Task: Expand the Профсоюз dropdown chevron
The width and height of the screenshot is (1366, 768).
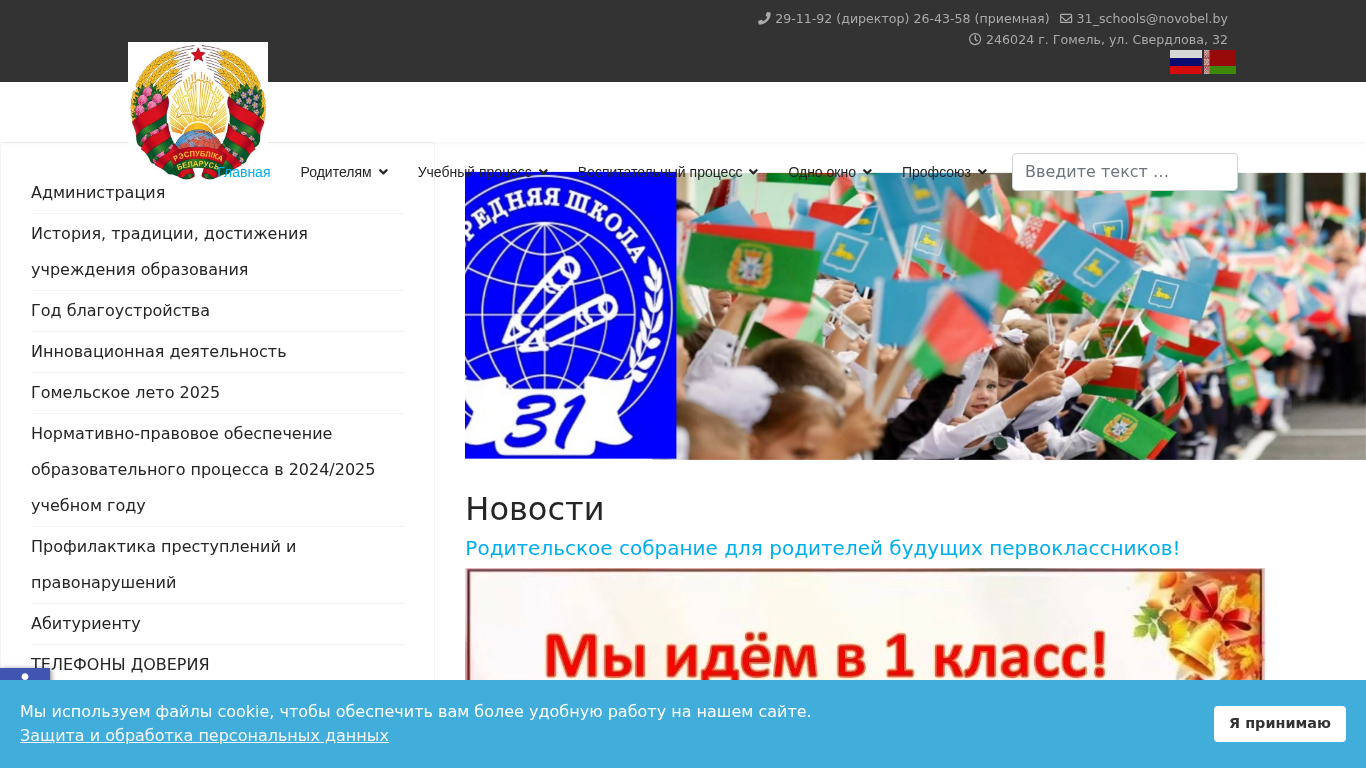Action: [x=982, y=172]
